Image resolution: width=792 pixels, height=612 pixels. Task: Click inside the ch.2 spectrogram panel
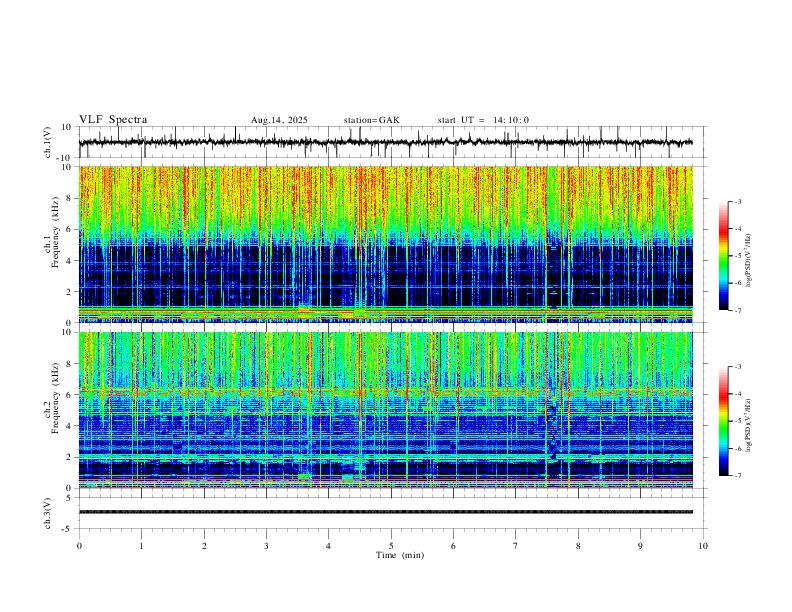tap(385, 410)
